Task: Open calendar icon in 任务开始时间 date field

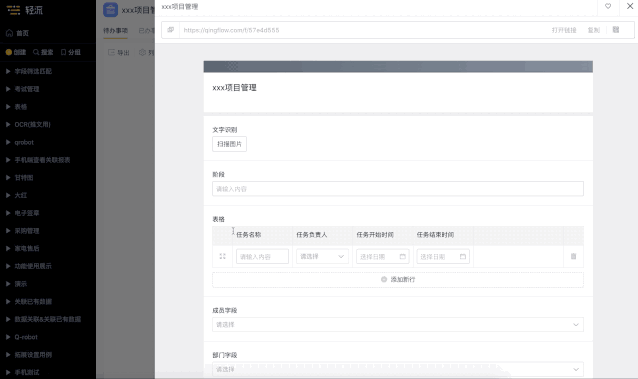Action: 402,256
